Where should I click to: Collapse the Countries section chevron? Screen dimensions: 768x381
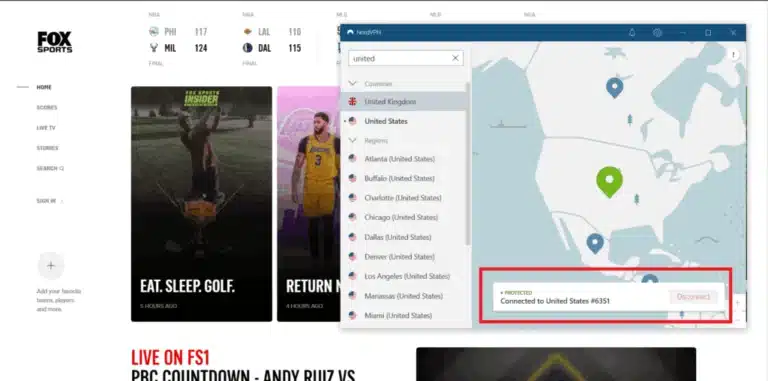click(352, 84)
